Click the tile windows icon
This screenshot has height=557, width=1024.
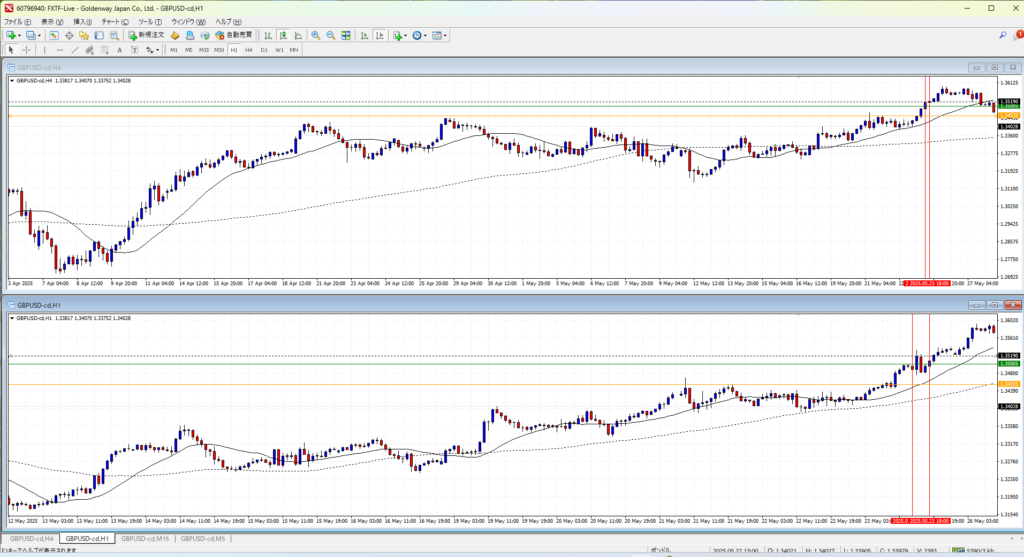point(347,35)
